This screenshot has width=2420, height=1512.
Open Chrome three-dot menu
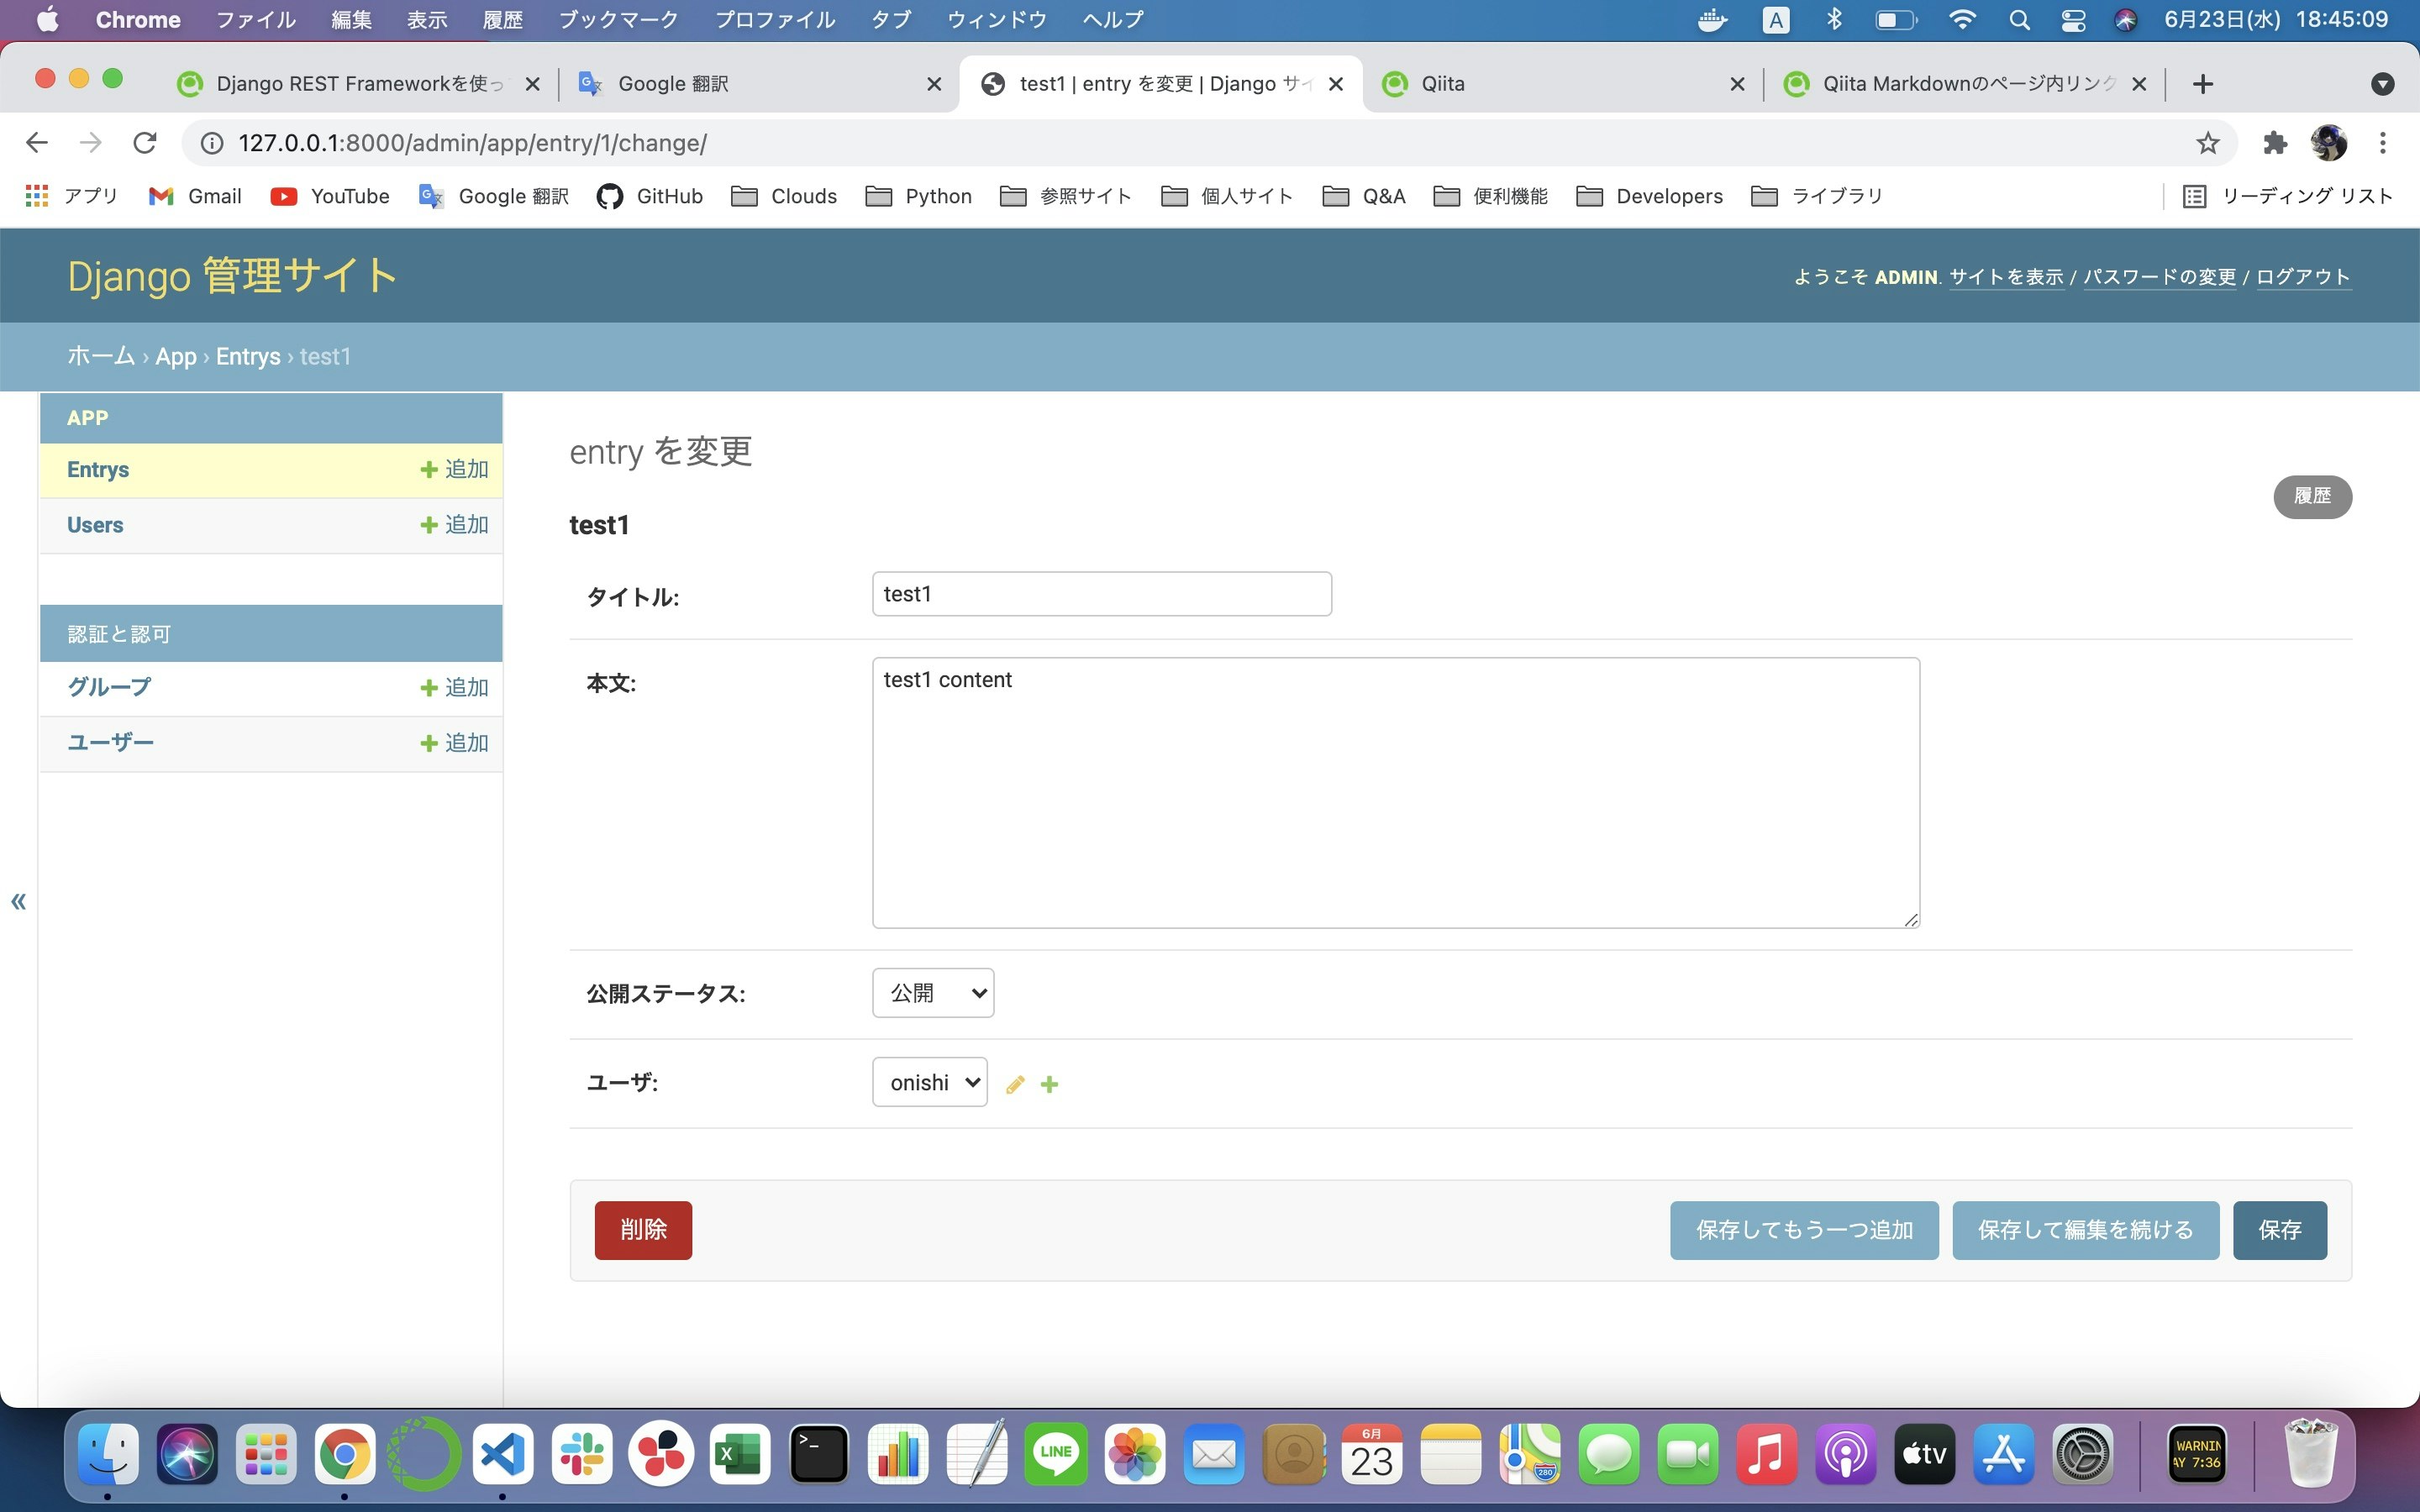coord(2383,143)
